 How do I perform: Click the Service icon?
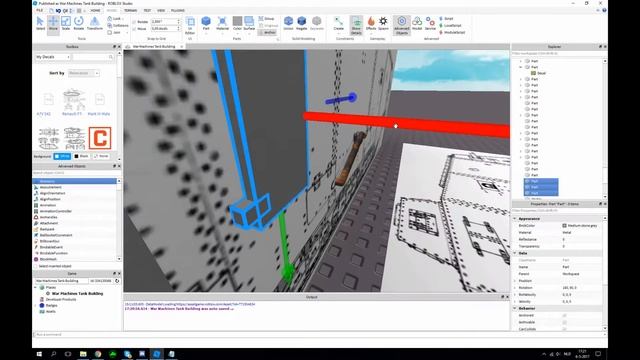(x=430, y=23)
